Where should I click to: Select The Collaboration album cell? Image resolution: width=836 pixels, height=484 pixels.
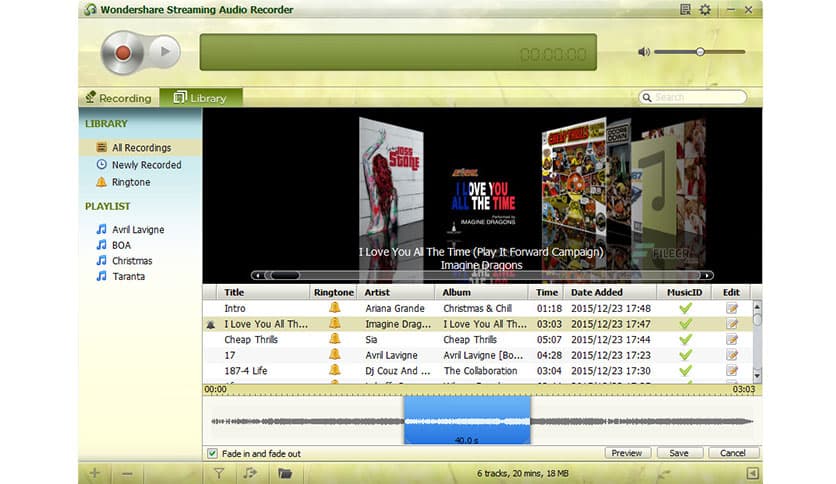click(x=480, y=370)
